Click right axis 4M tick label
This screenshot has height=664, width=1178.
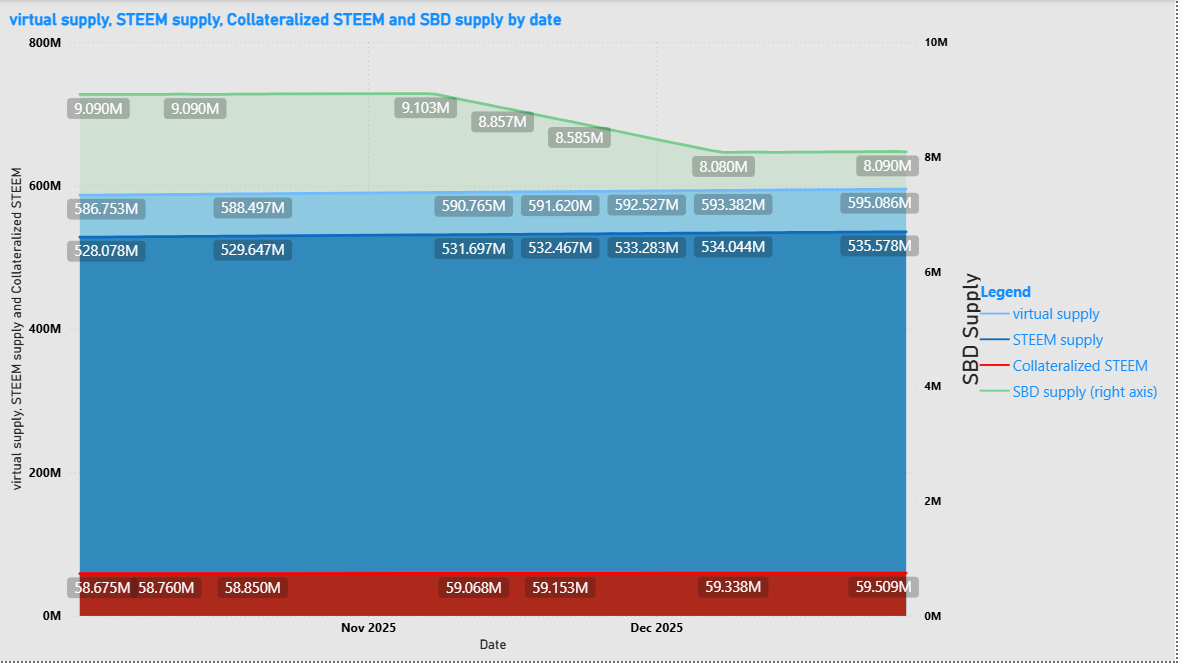932,386
